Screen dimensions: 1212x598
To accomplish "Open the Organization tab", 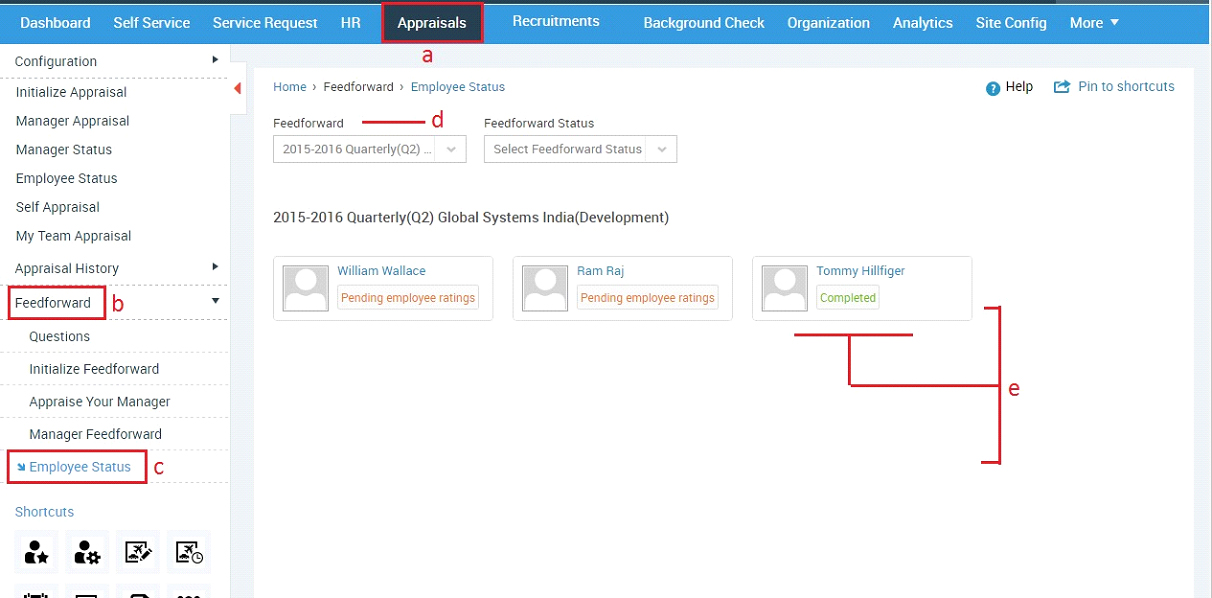I will pyautogui.click(x=828, y=22).
